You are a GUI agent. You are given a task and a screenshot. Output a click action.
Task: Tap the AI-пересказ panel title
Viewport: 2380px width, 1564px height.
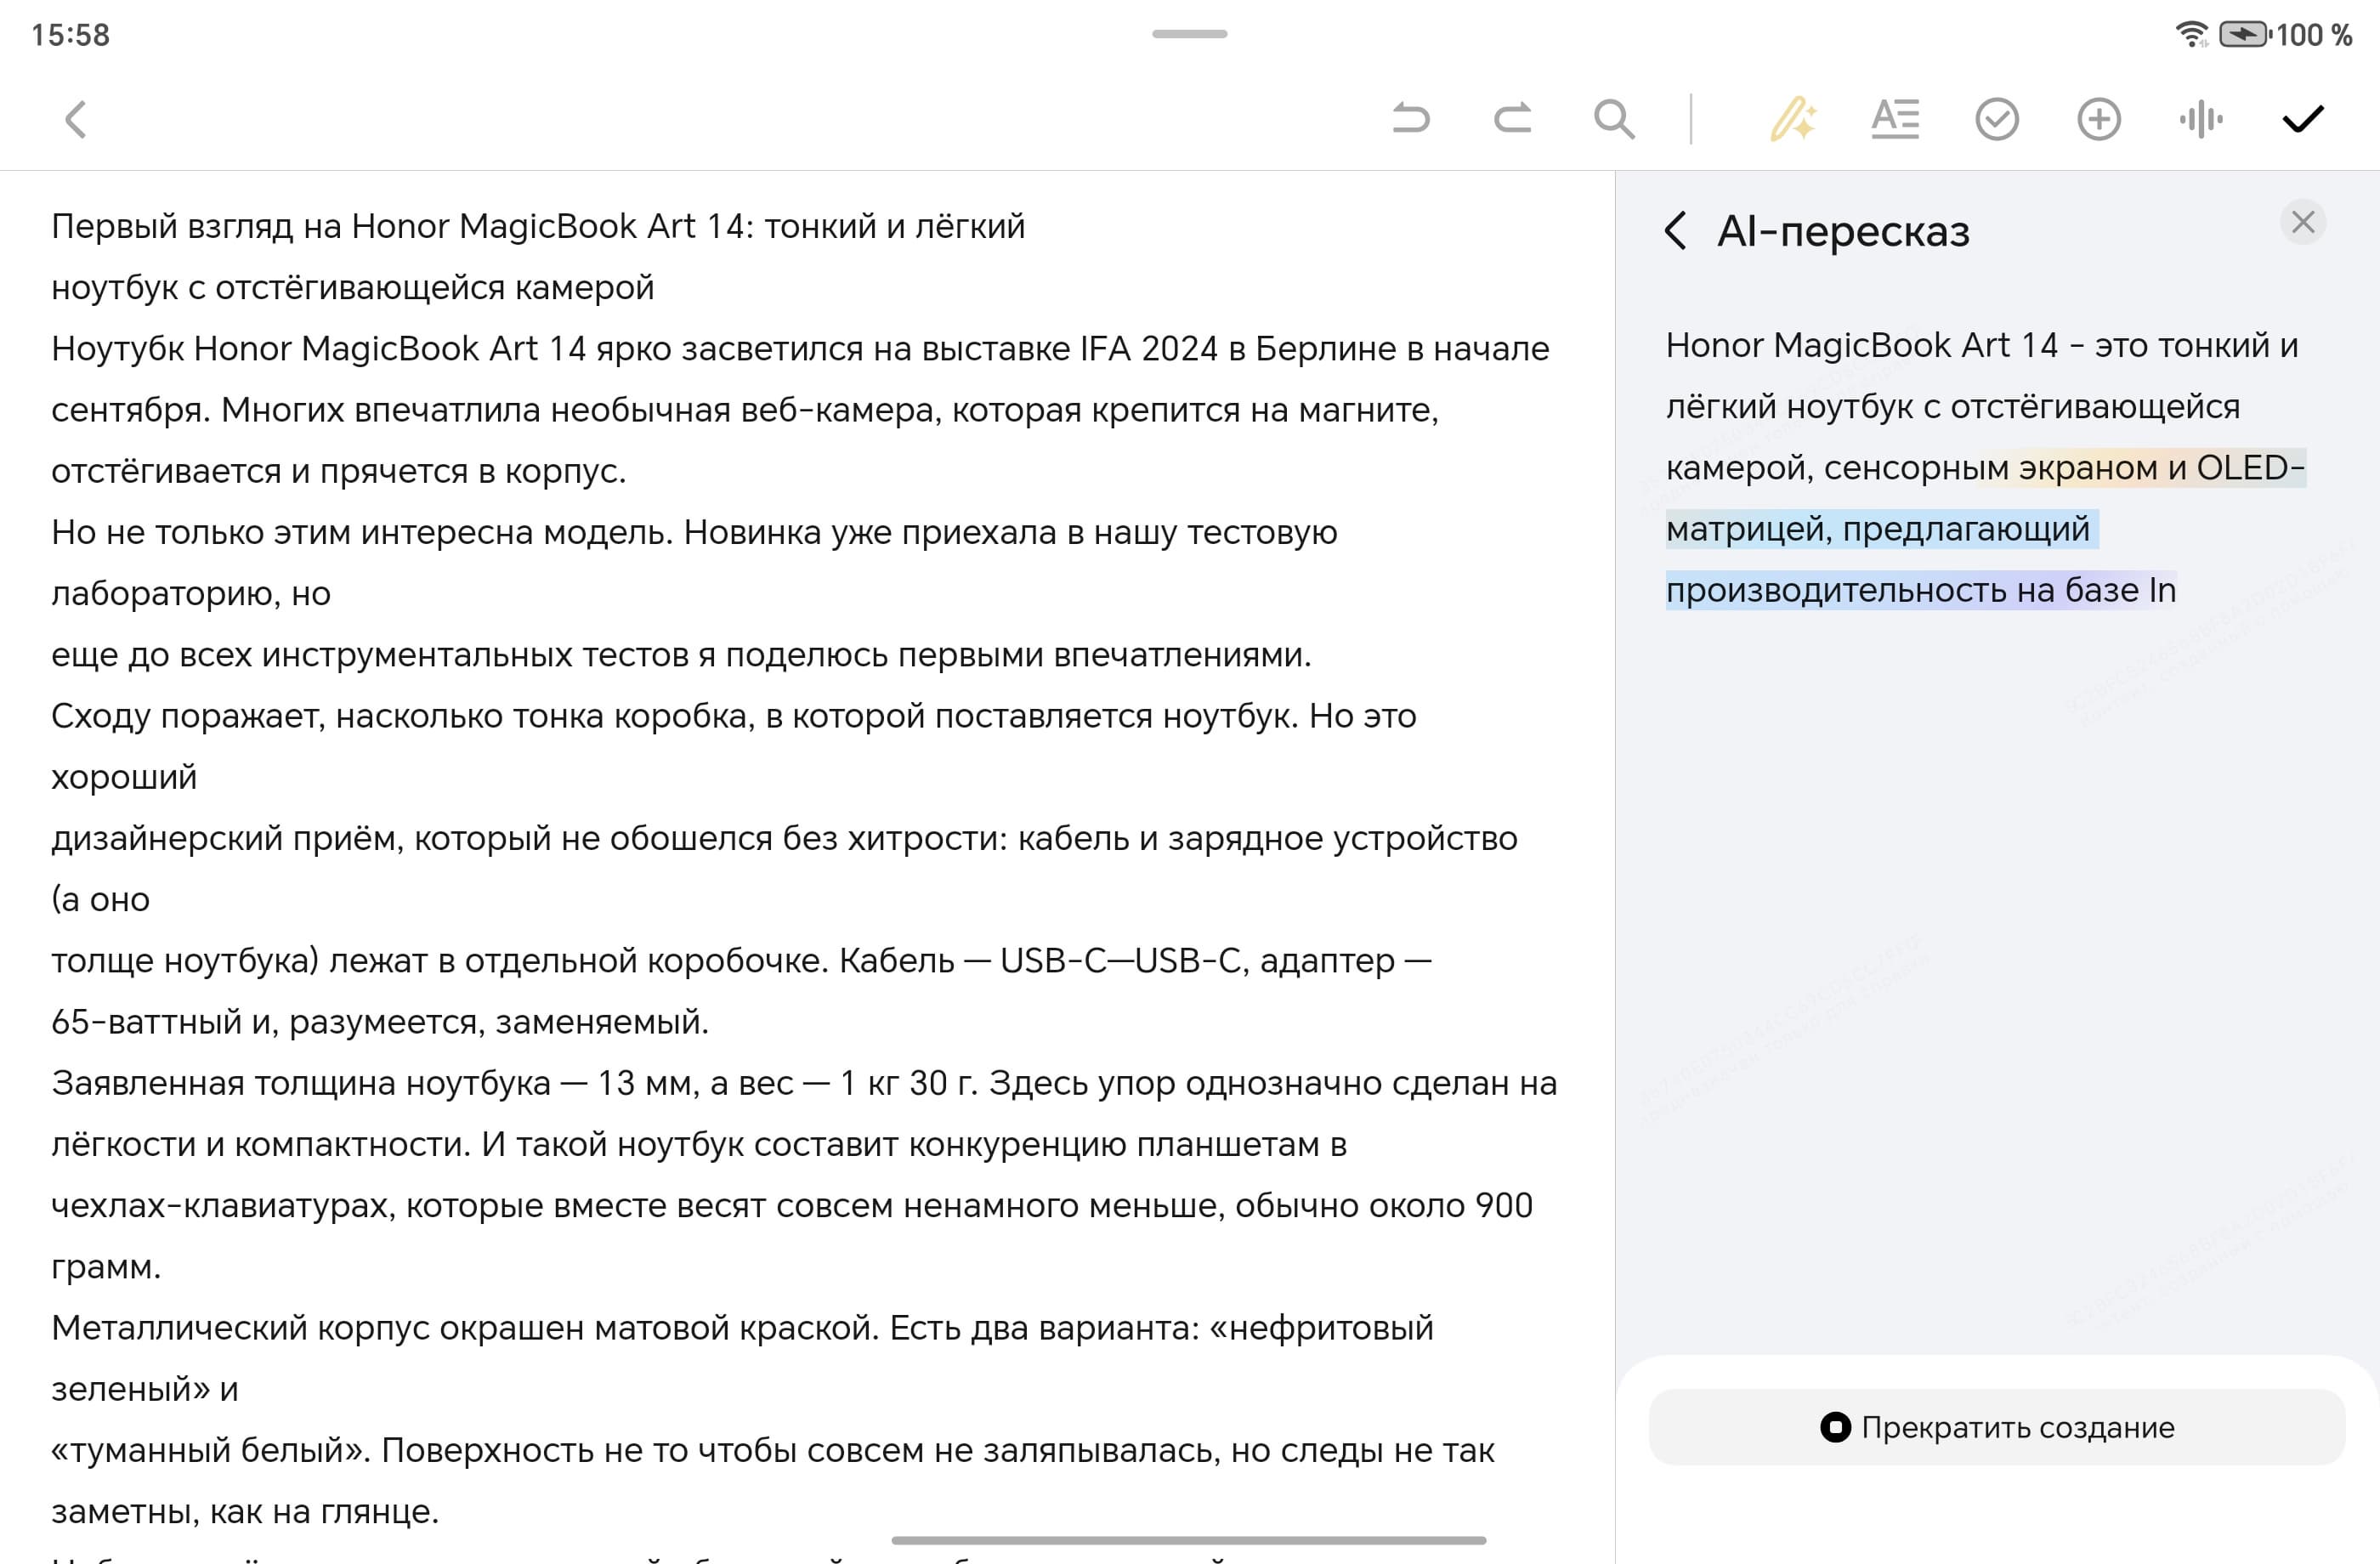(1843, 231)
